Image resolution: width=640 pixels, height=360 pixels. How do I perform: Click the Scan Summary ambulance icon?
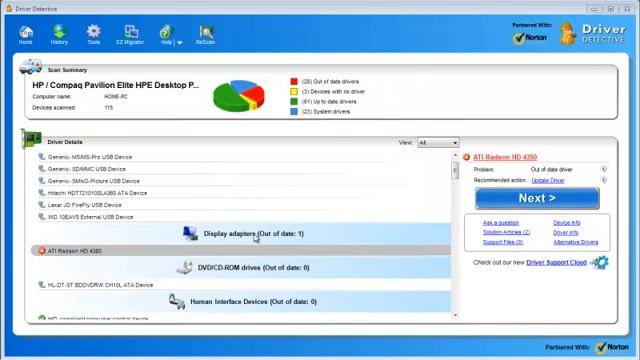pos(31,67)
